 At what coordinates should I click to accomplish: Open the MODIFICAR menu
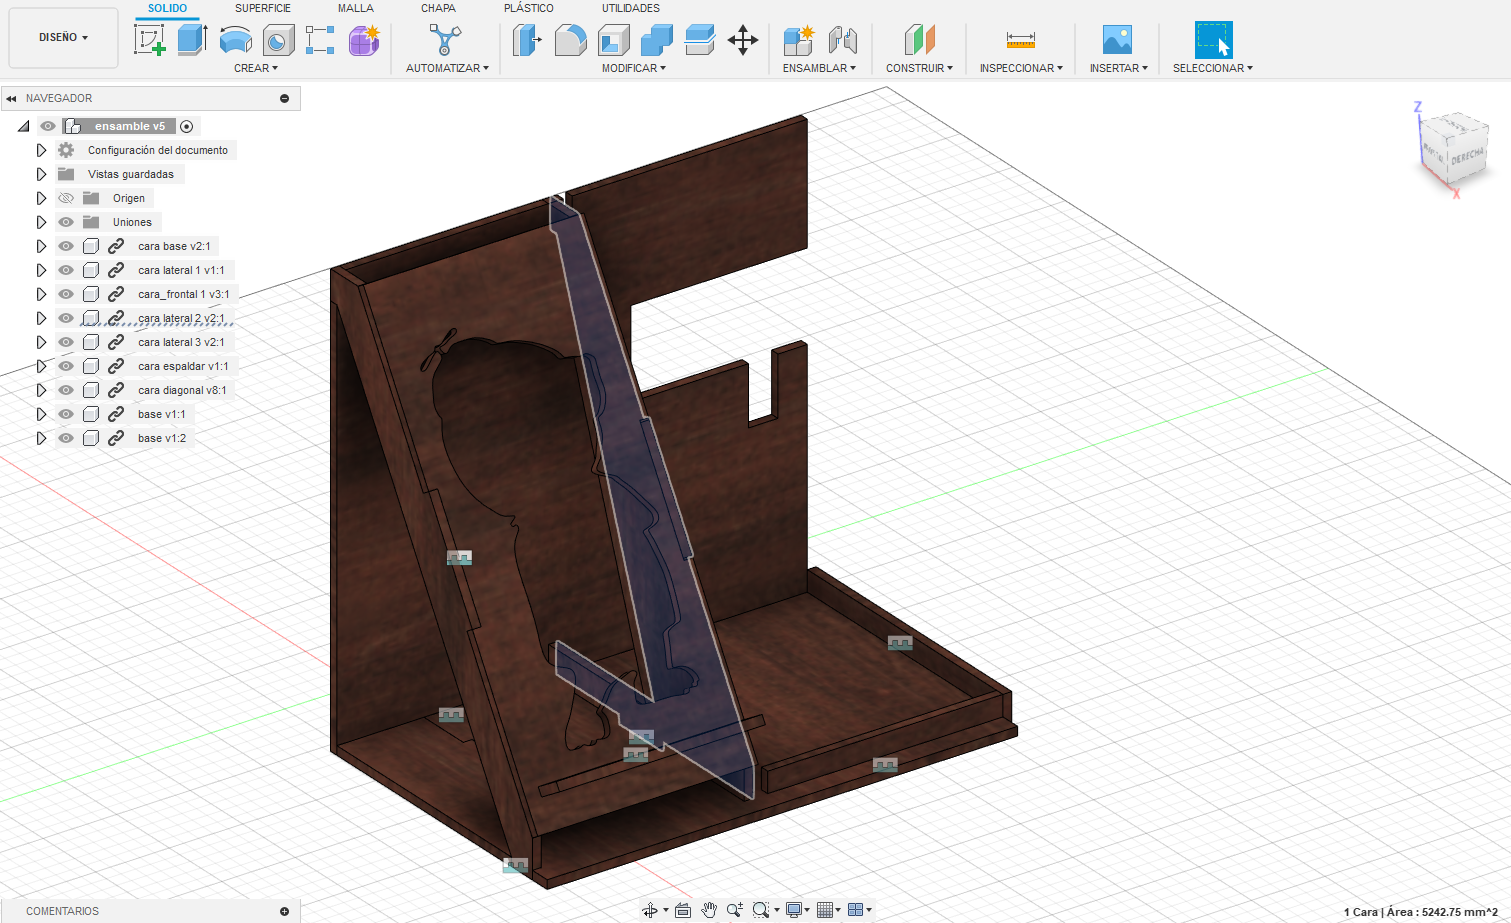(633, 68)
